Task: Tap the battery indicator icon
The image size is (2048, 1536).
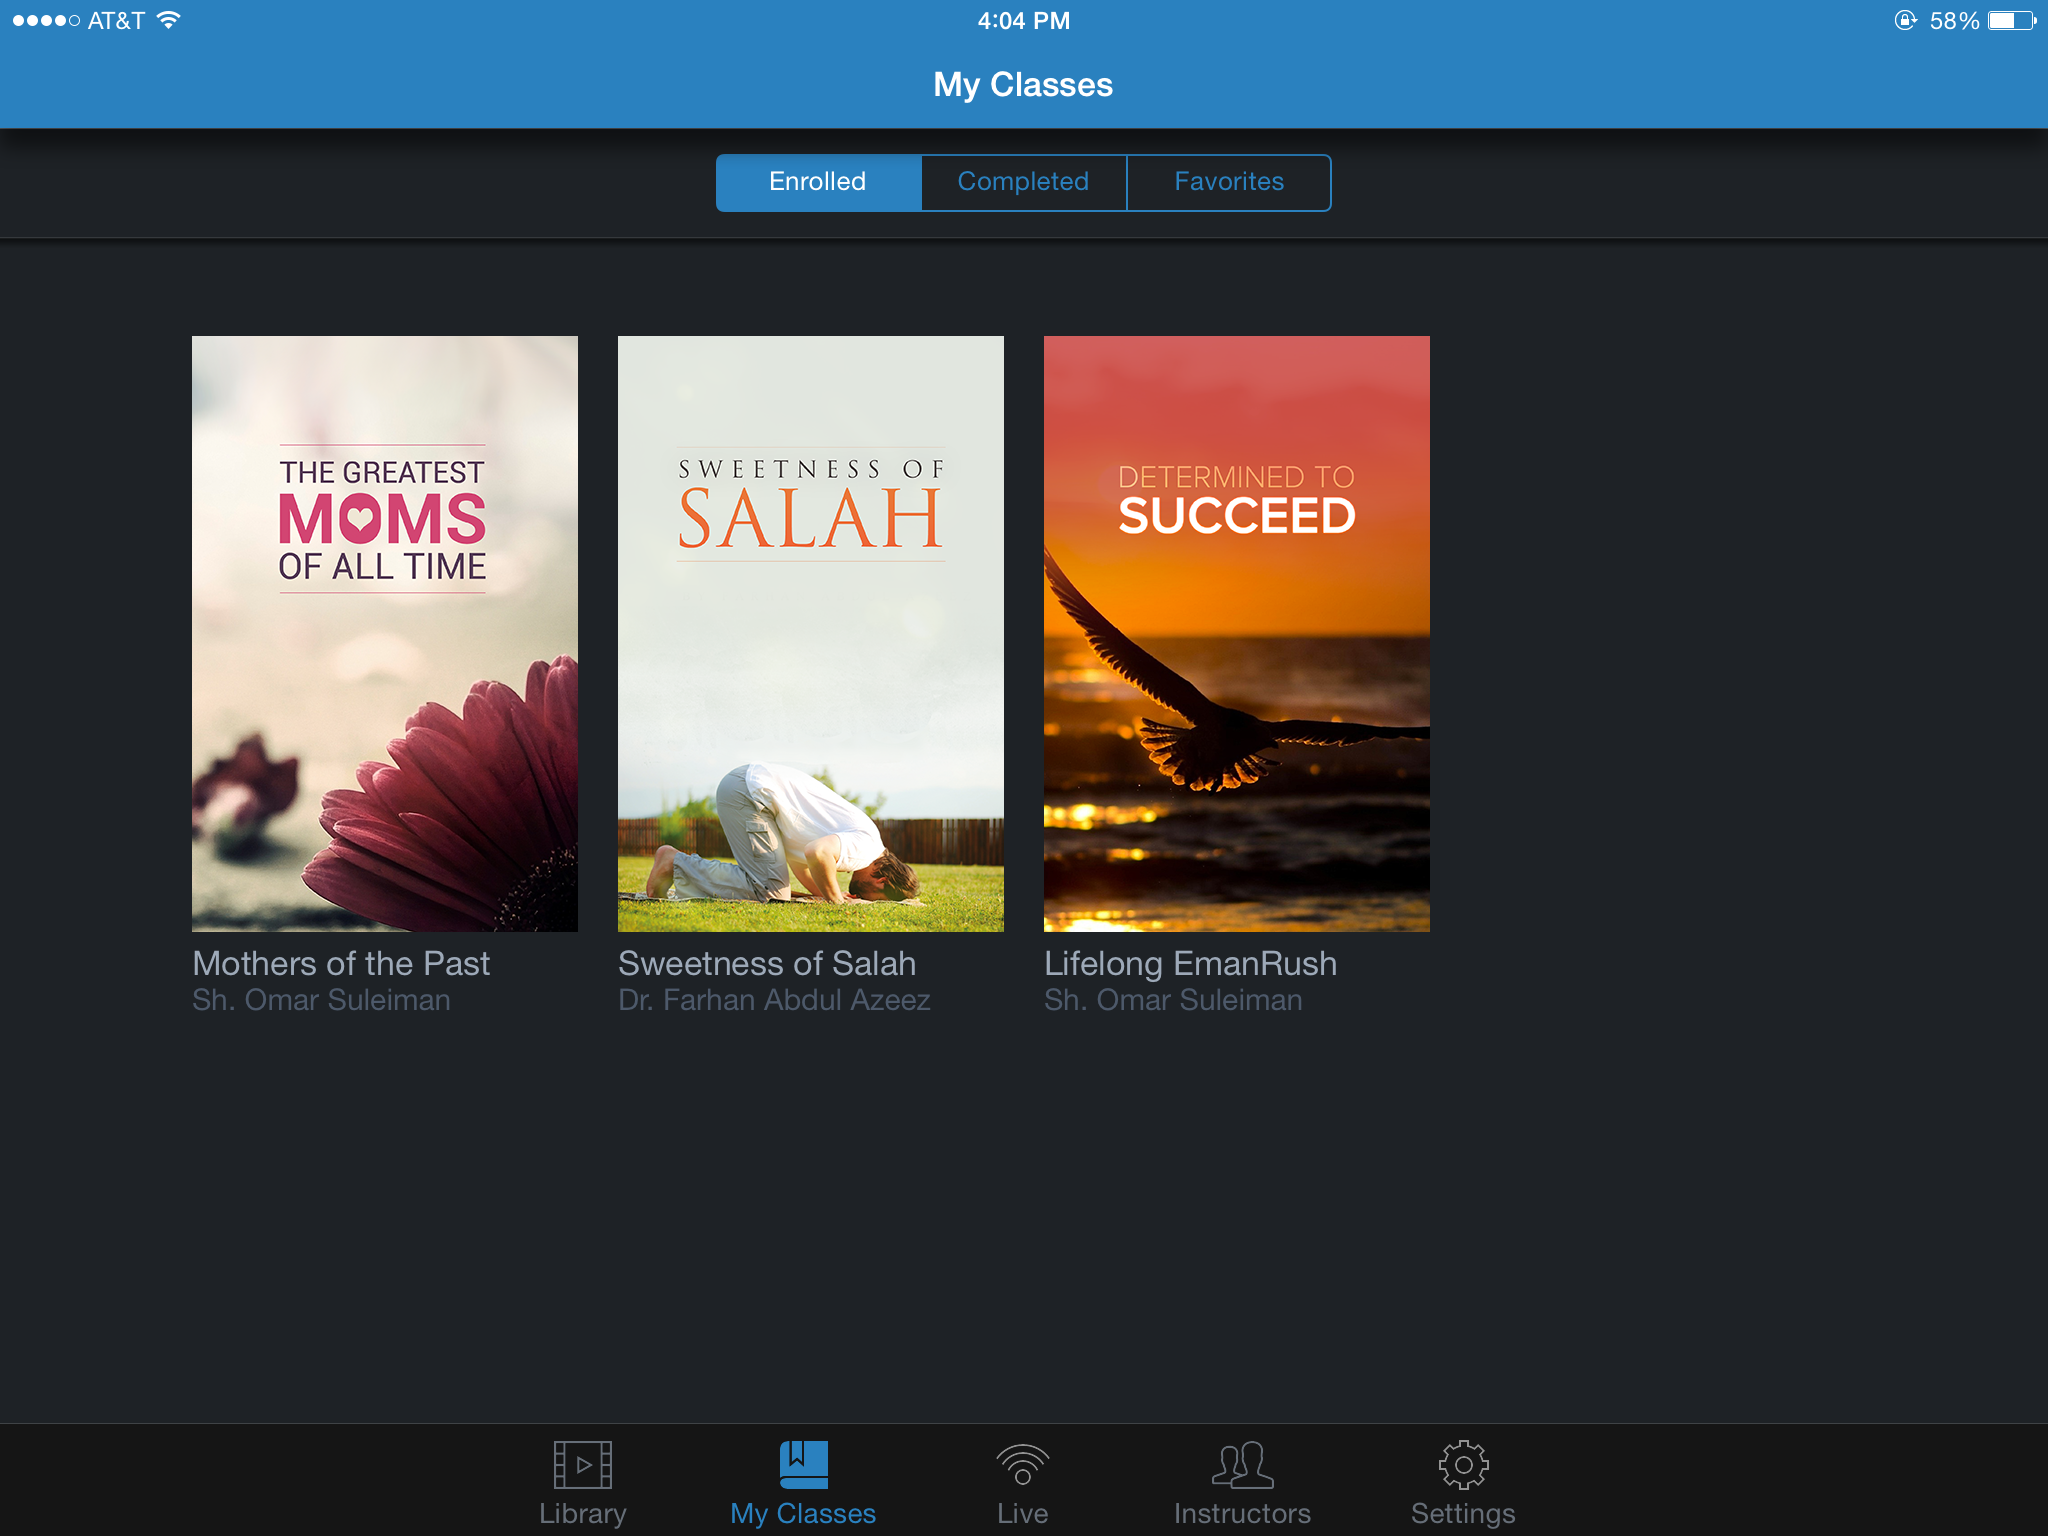Action: 2012,20
